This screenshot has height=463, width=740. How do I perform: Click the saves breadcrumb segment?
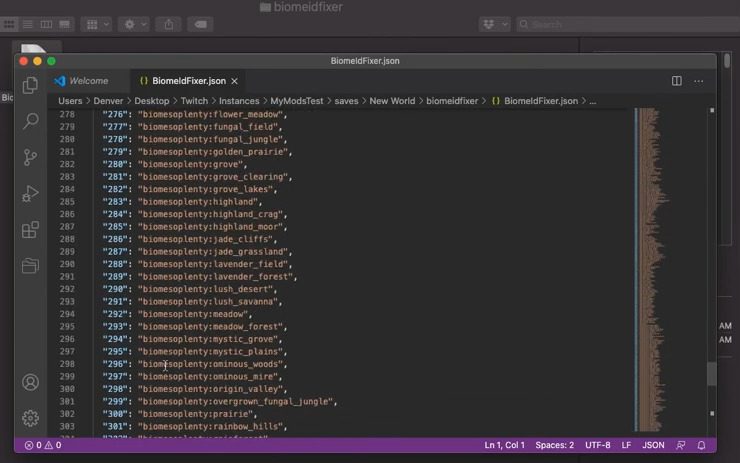pos(346,101)
